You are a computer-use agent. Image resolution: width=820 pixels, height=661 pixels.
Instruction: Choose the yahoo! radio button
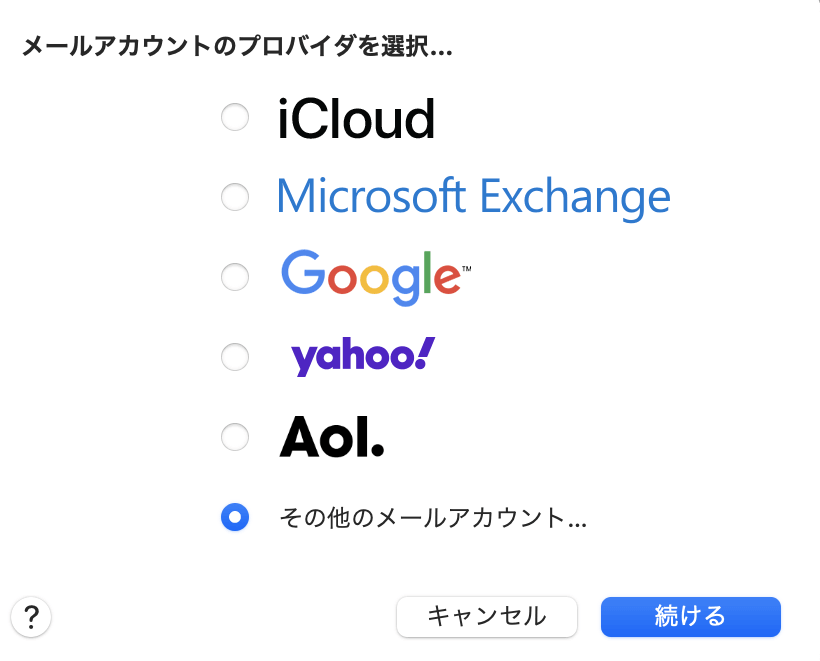point(235,357)
